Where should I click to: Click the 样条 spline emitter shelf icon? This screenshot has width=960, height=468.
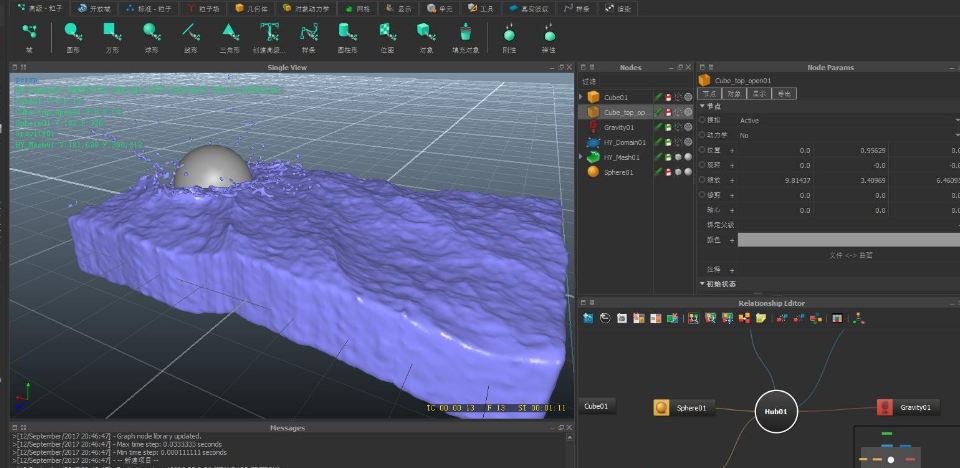point(308,31)
